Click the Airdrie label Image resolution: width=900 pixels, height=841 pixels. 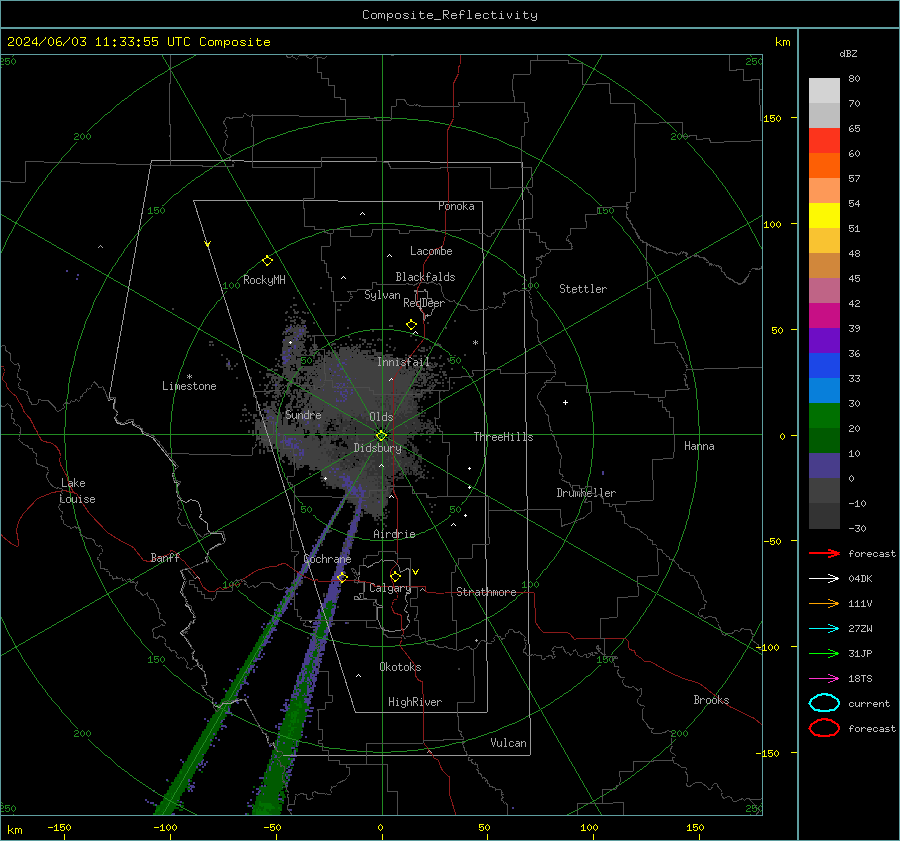[x=394, y=534]
